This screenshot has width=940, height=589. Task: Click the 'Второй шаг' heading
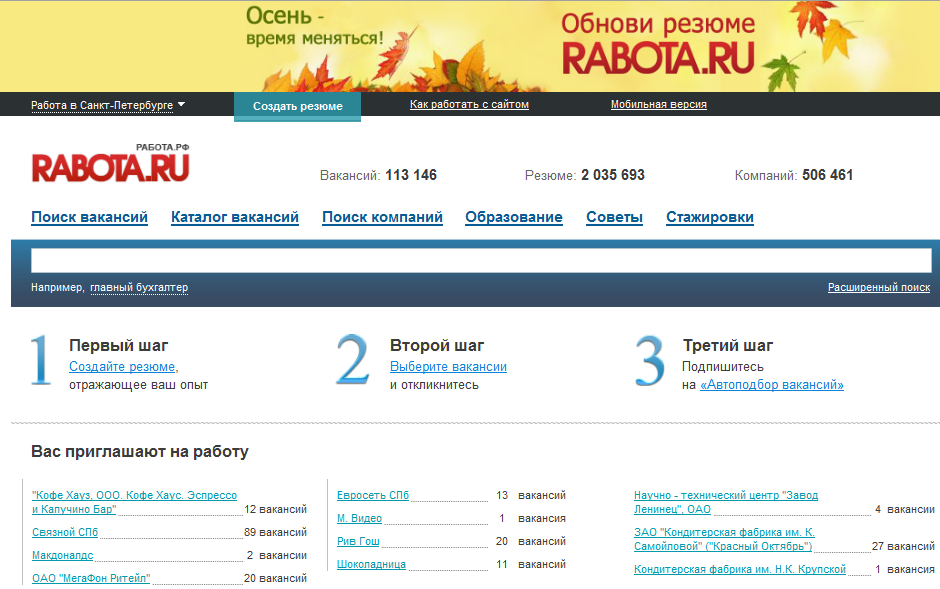[437, 346]
